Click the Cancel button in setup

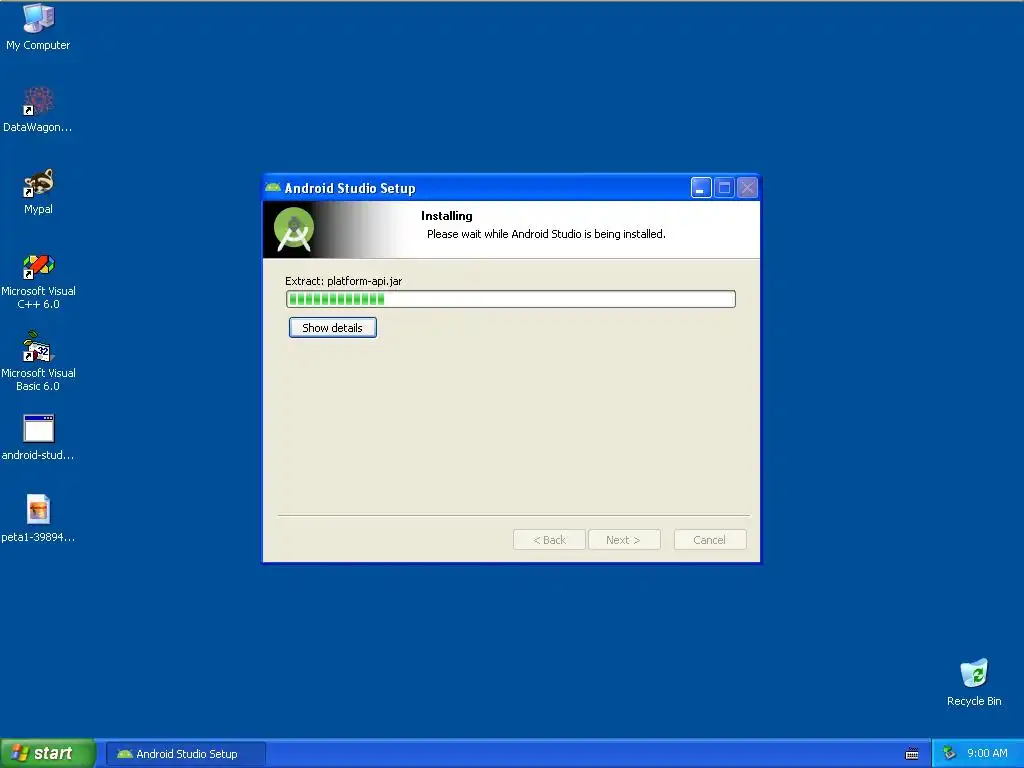click(x=710, y=540)
